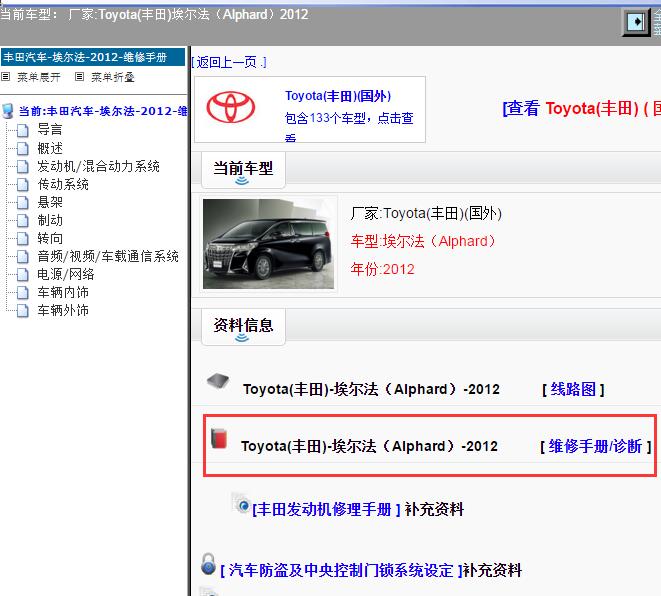Click the 菜单折叠 collapse icon

(79, 77)
